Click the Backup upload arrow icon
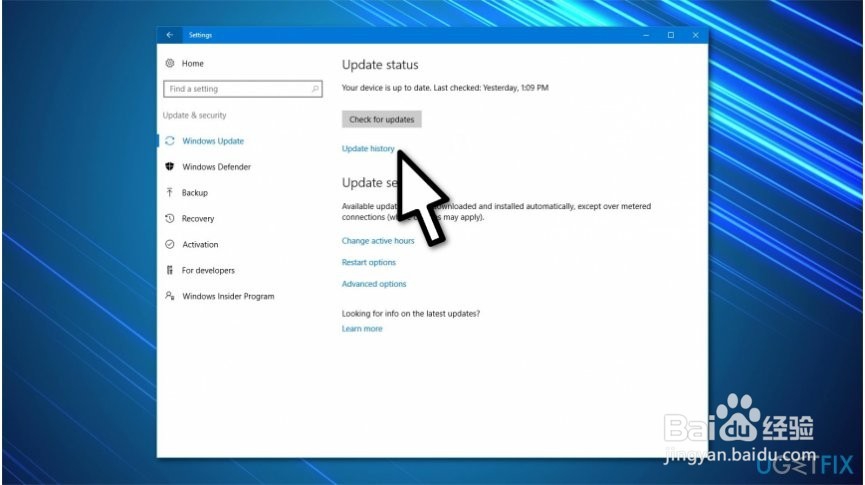This screenshot has width=865, height=485. coord(170,193)
